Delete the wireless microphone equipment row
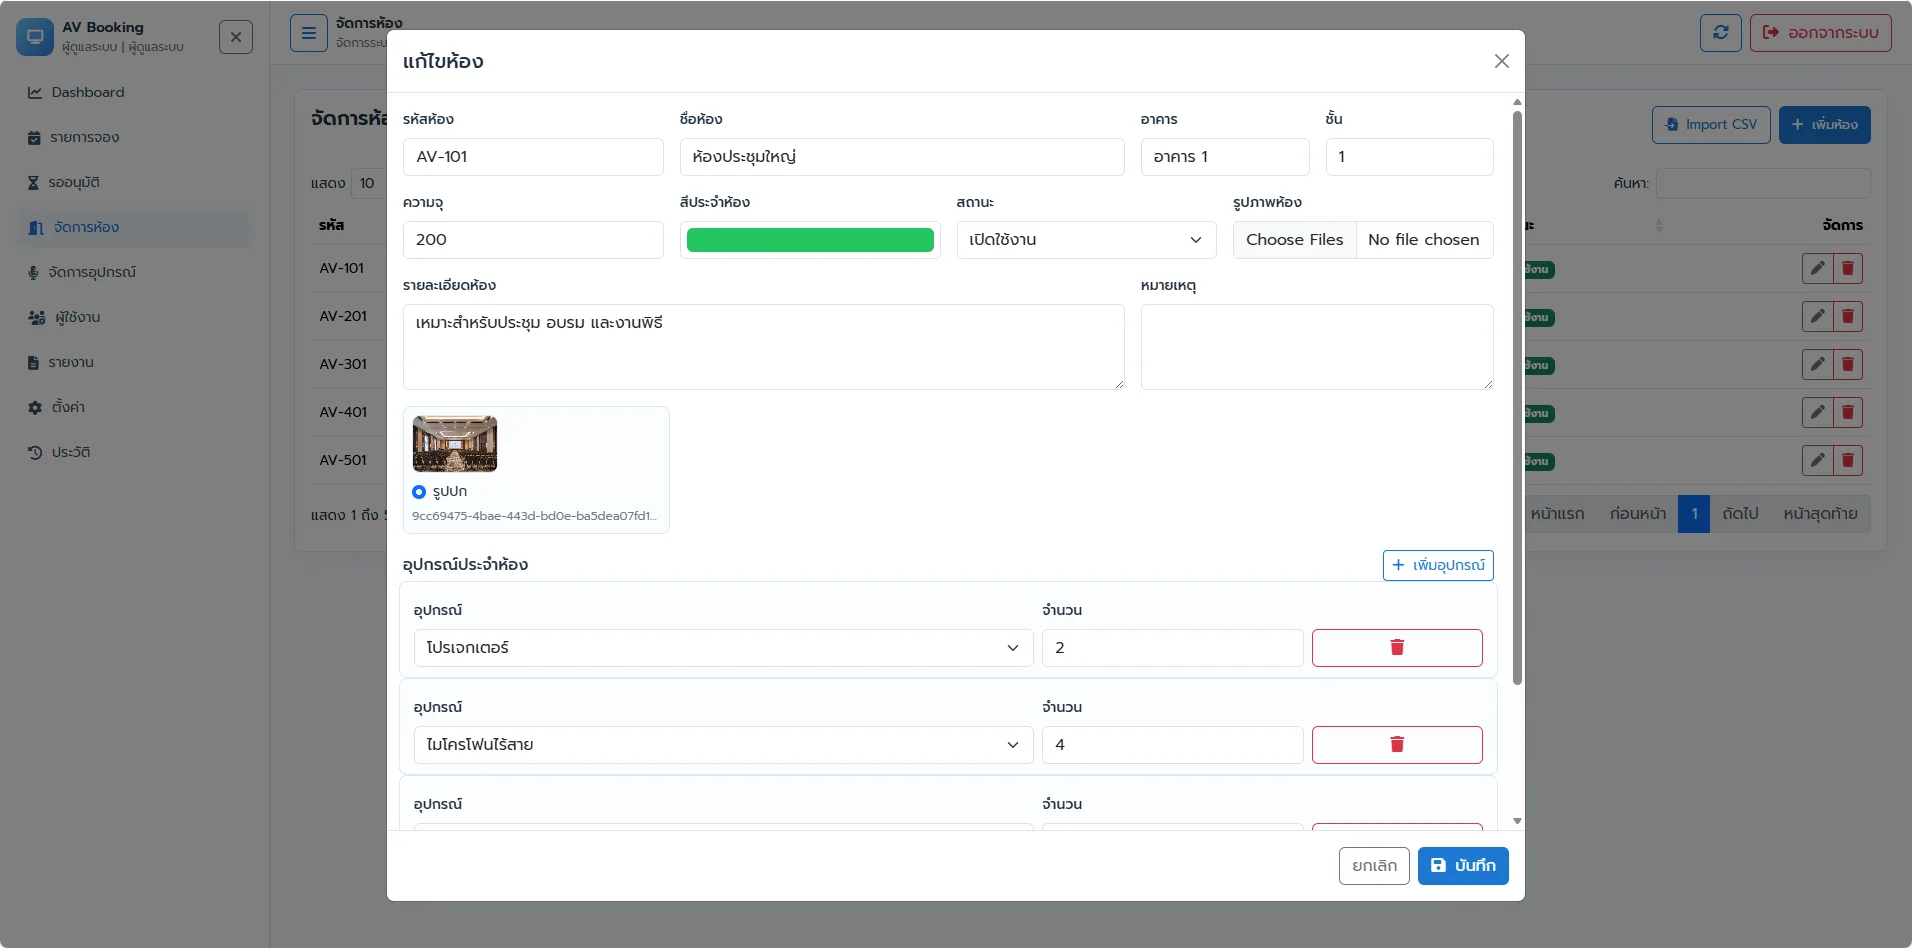1912x948 pixels. pos(1397,745)
